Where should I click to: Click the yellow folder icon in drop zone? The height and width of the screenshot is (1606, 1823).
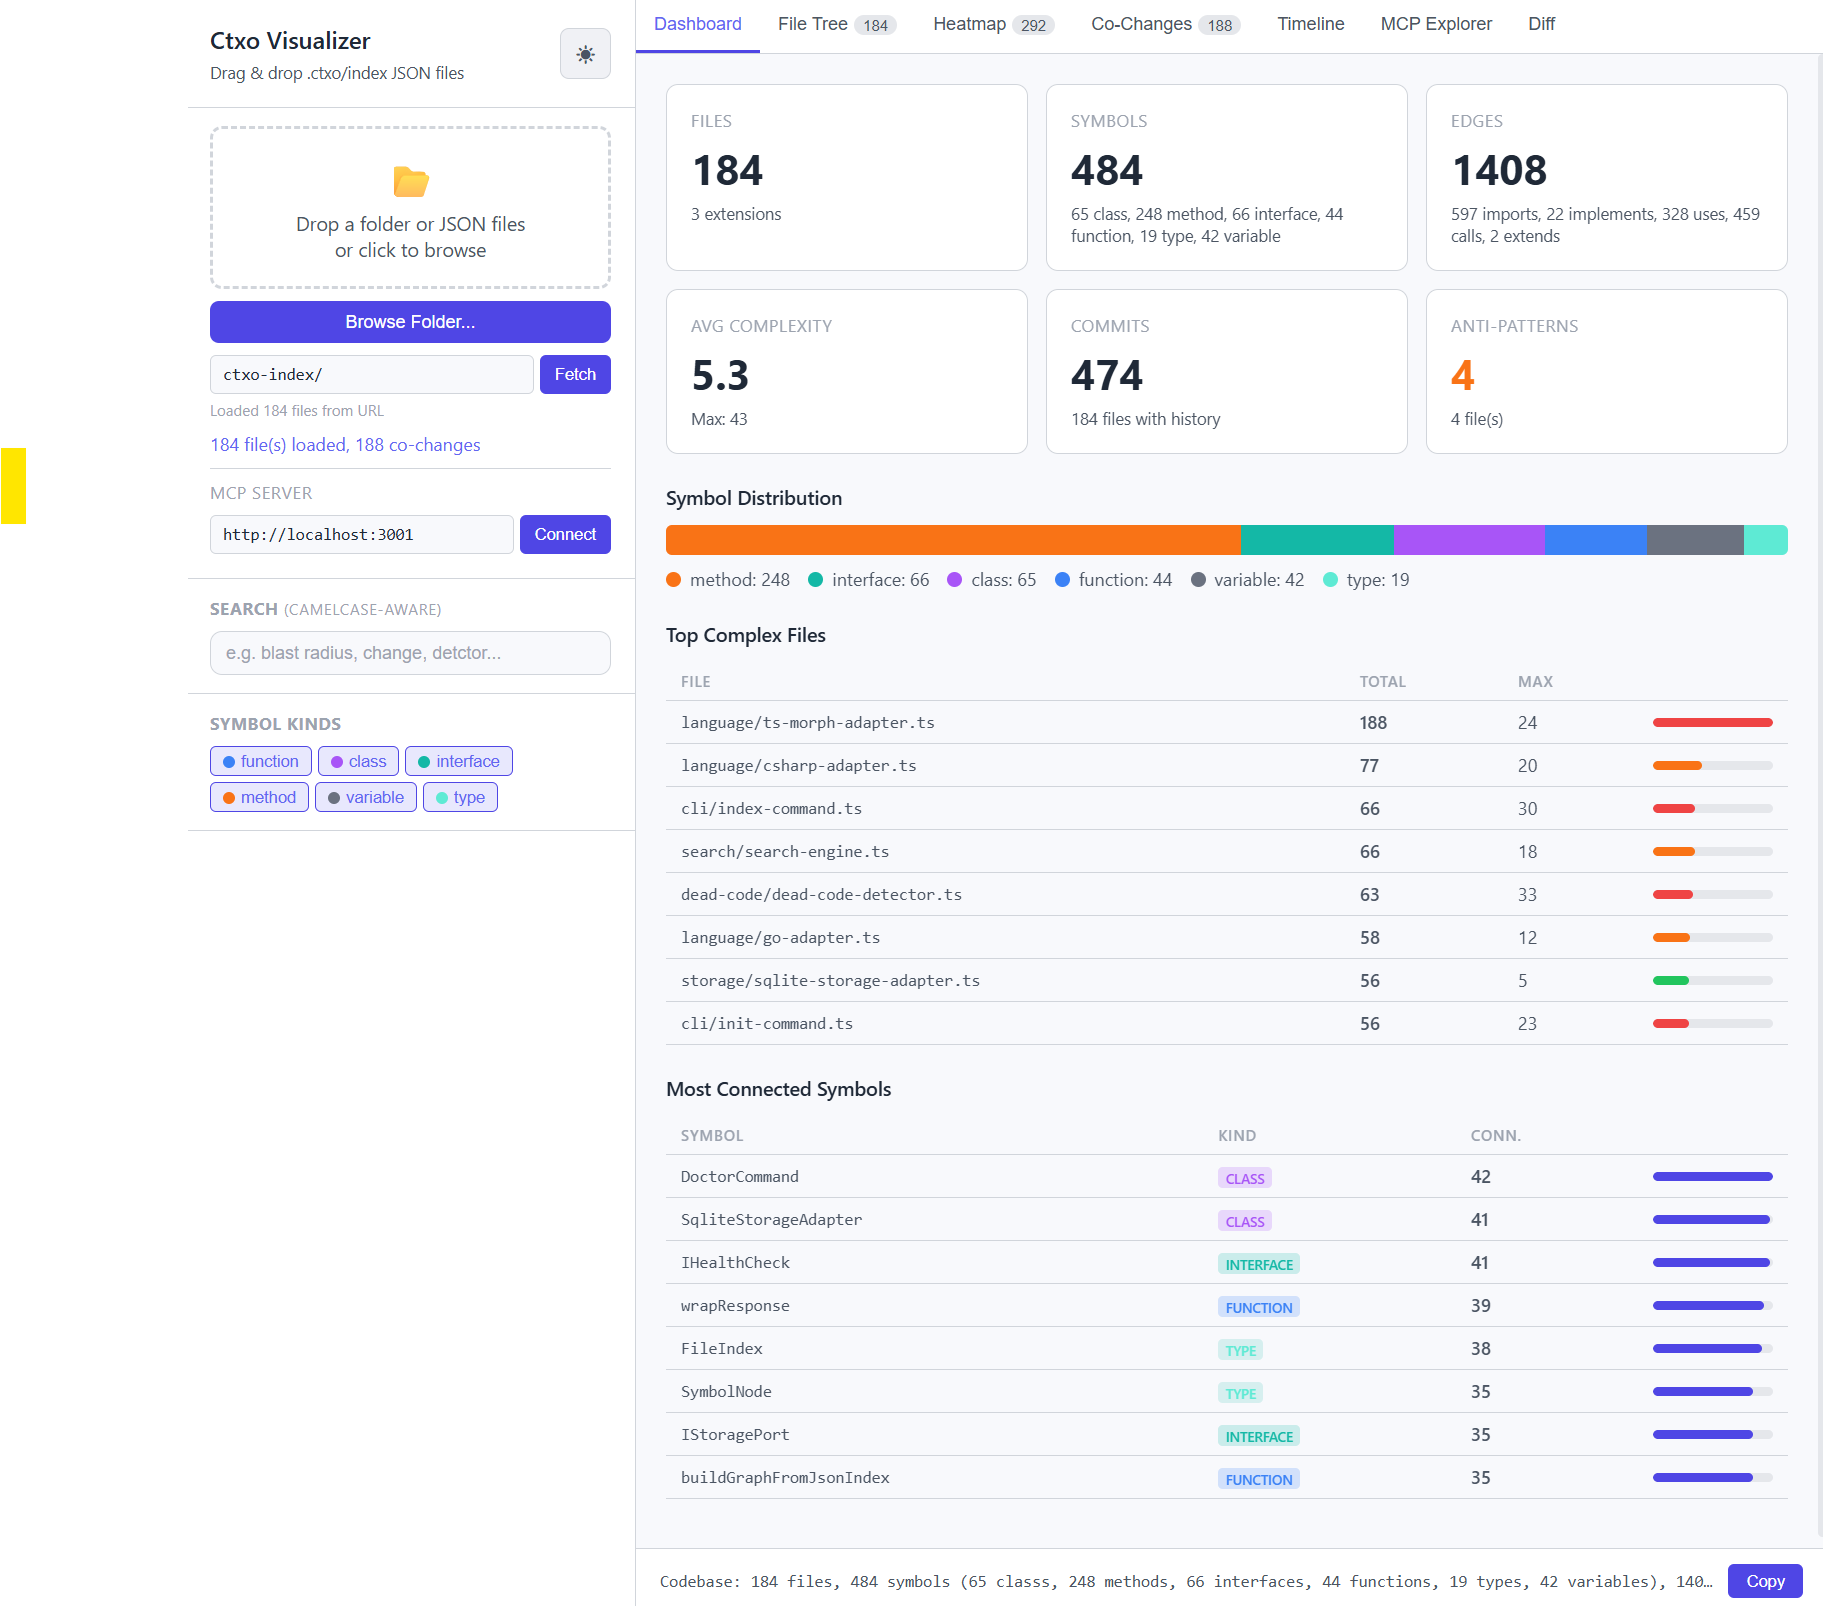tap(410, 182)
